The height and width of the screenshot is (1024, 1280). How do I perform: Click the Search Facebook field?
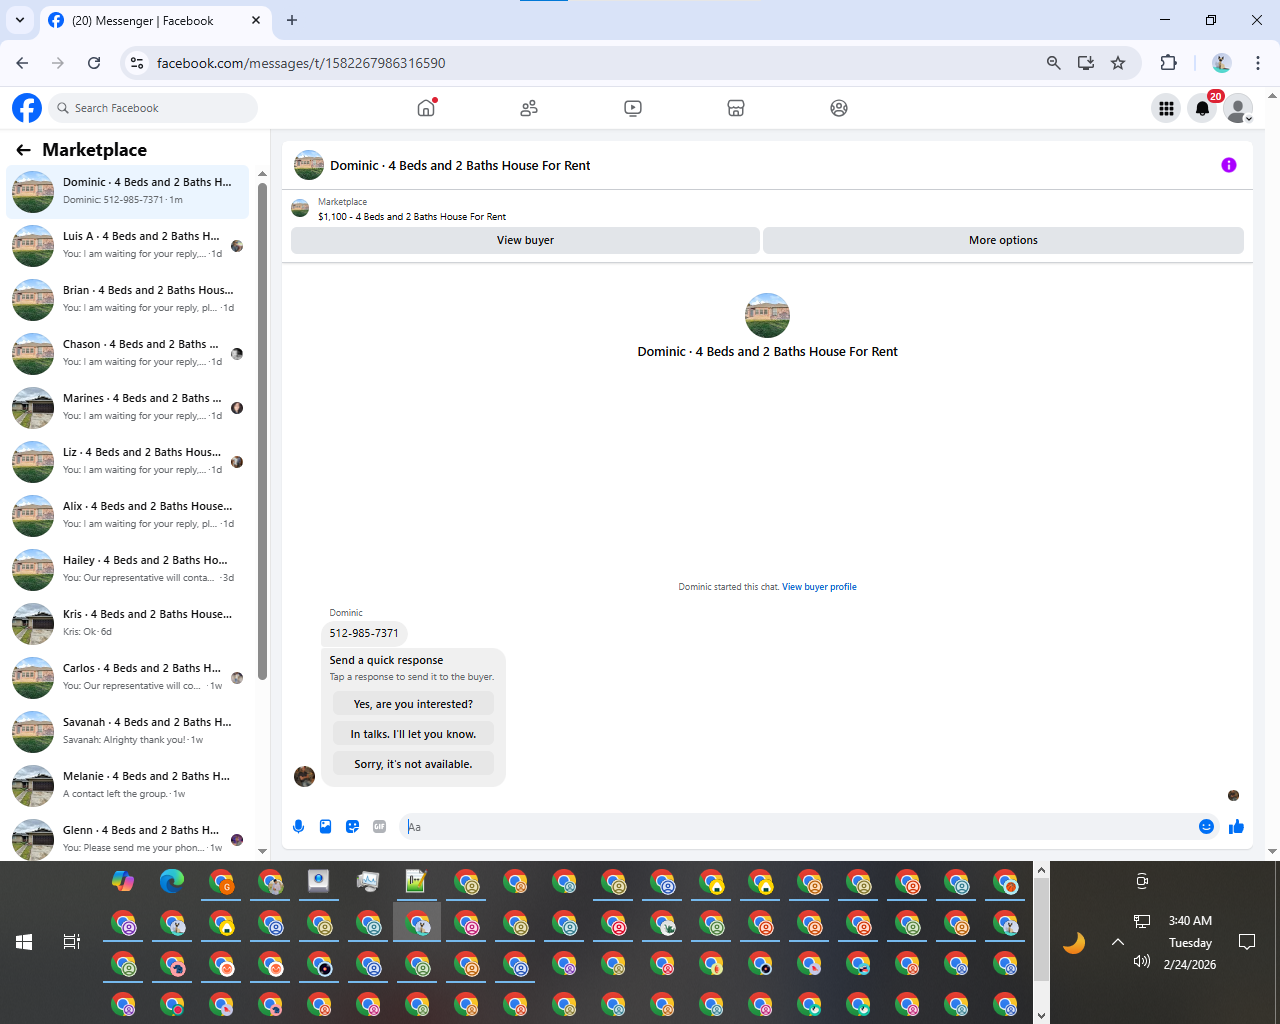[152, 108]
